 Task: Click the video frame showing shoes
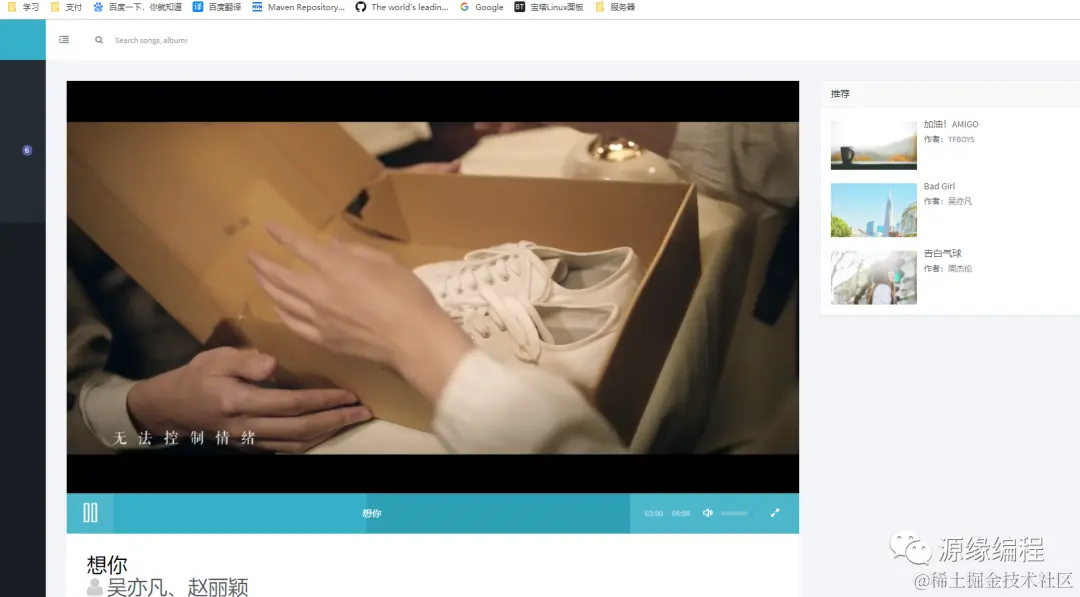pyautogui.click(x=433, y=287)
